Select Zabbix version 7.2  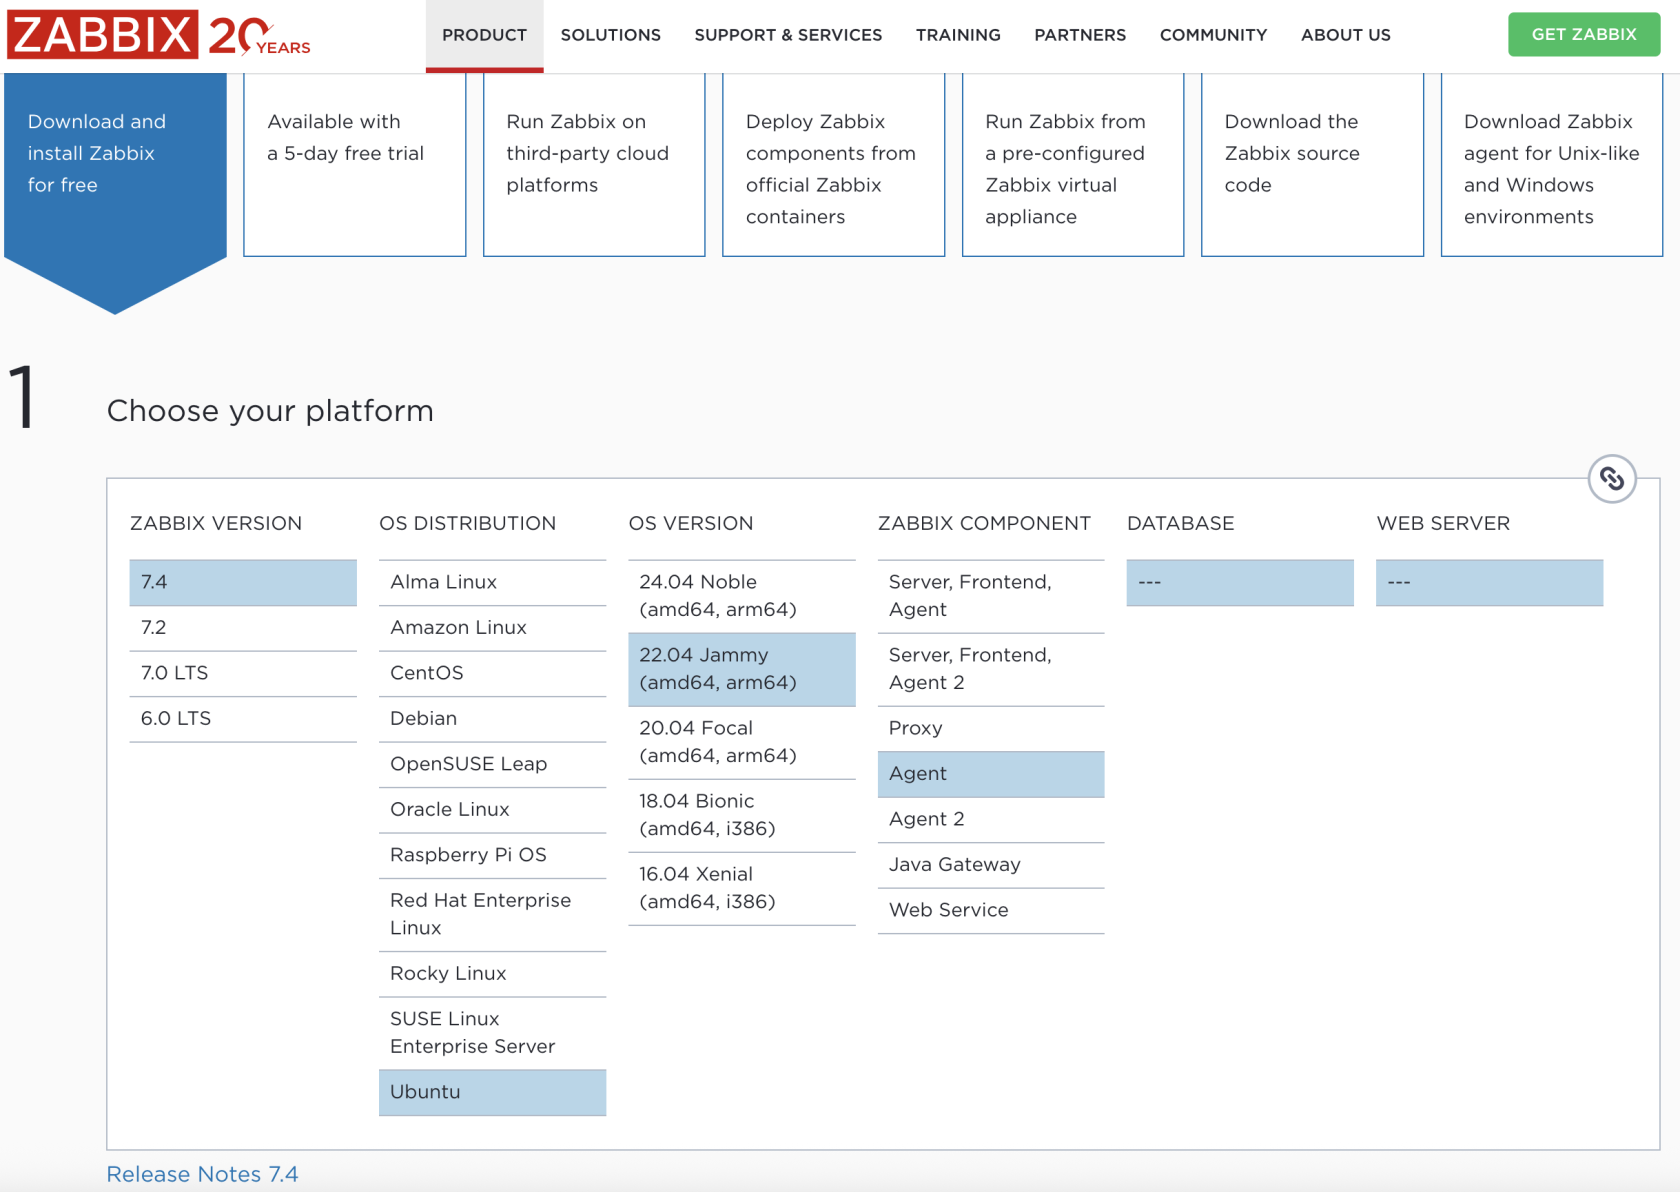[x=243, y=628]
